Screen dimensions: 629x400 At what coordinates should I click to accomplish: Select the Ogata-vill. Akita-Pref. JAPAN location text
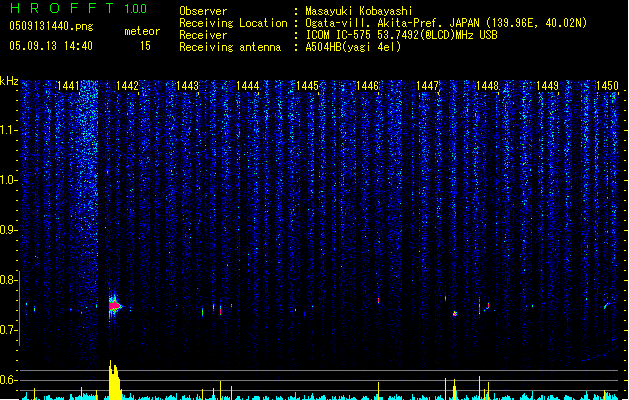click(x=446, y=23)
